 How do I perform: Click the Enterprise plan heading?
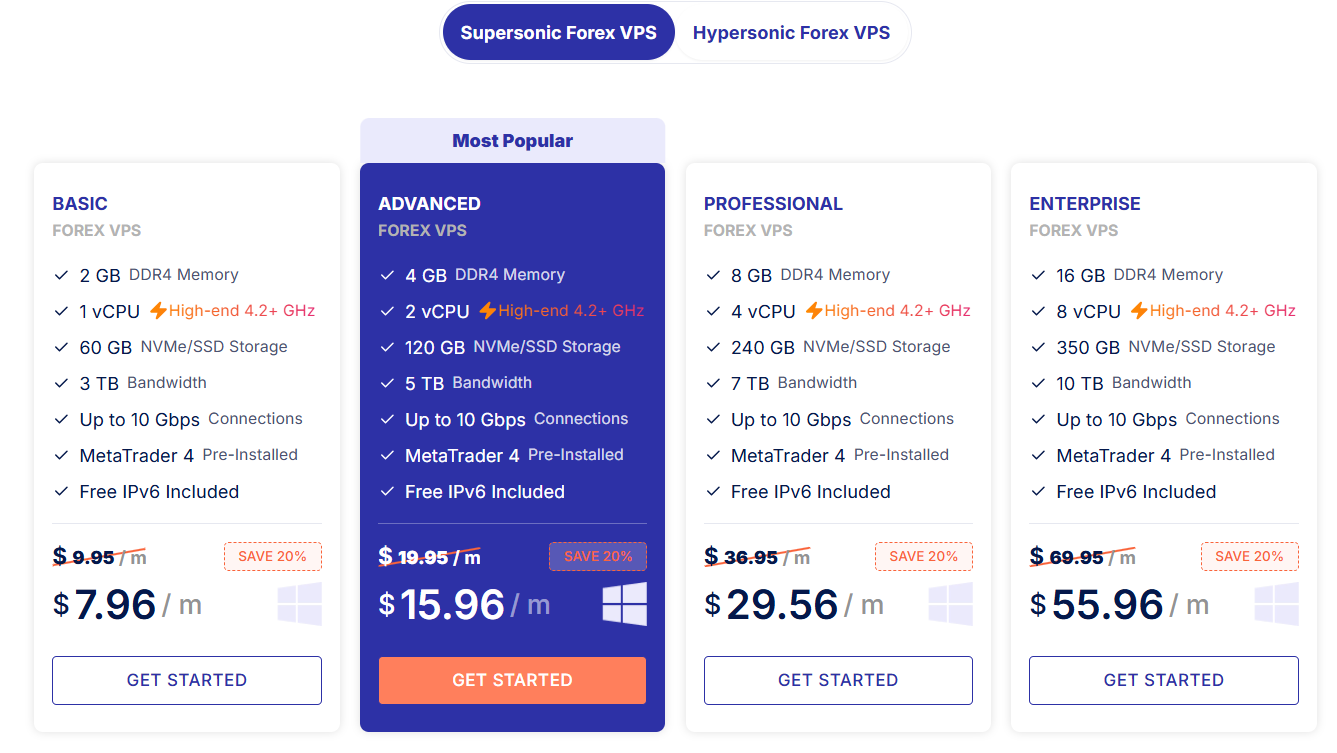1084,204
